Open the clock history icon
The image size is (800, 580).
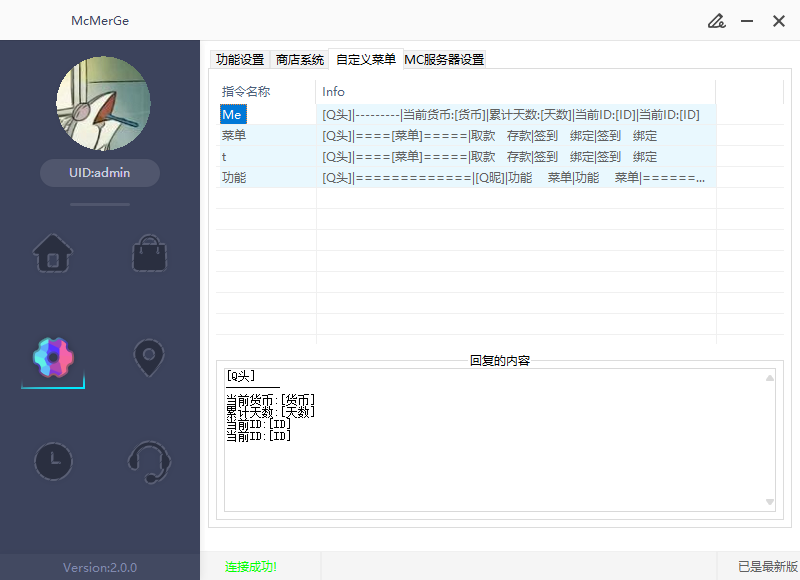point(53,462)
